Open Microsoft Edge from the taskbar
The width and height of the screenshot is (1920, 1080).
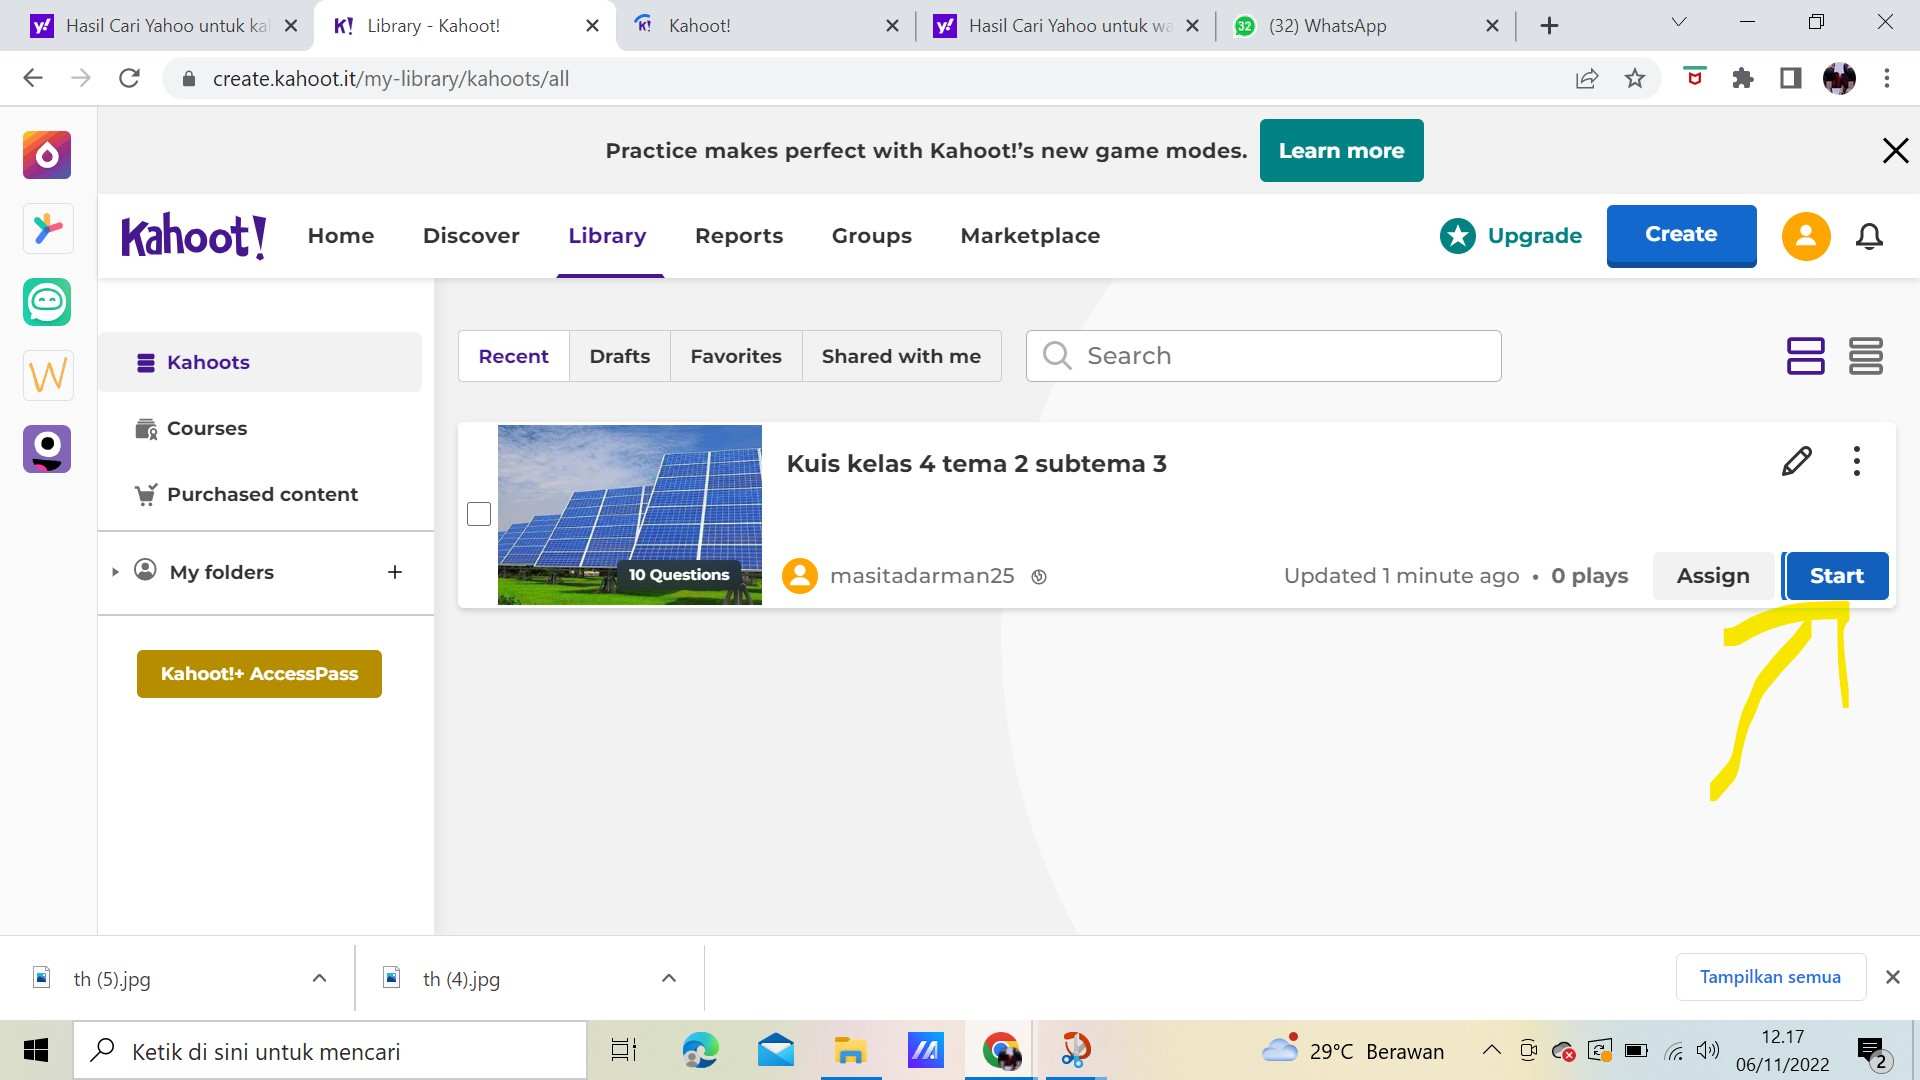pyautogui.click(x=700, y=1050)
